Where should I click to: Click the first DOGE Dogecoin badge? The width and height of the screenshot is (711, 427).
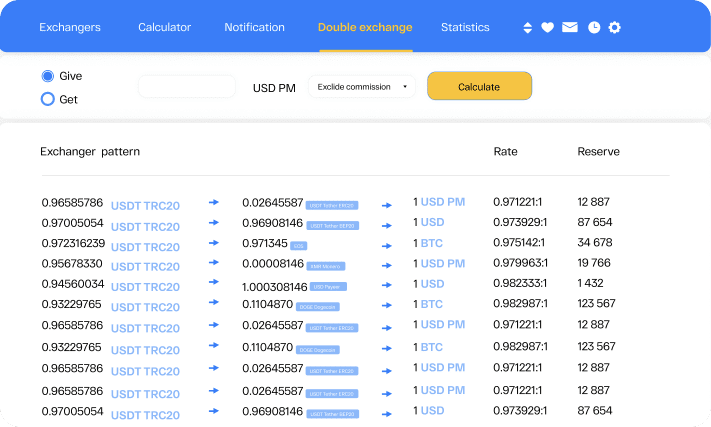(x=318, y=306)
